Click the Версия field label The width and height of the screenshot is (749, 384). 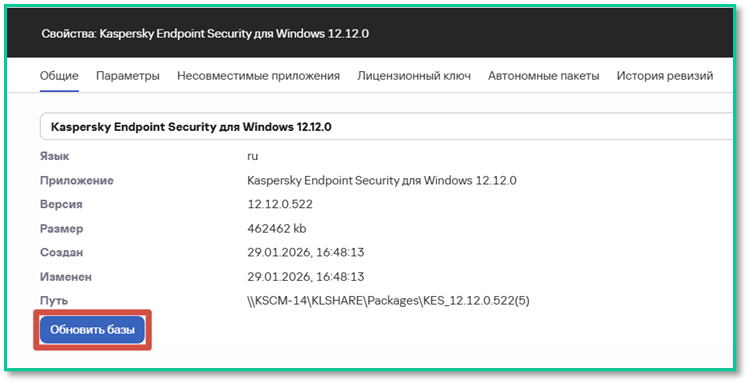tap(61, 204)
